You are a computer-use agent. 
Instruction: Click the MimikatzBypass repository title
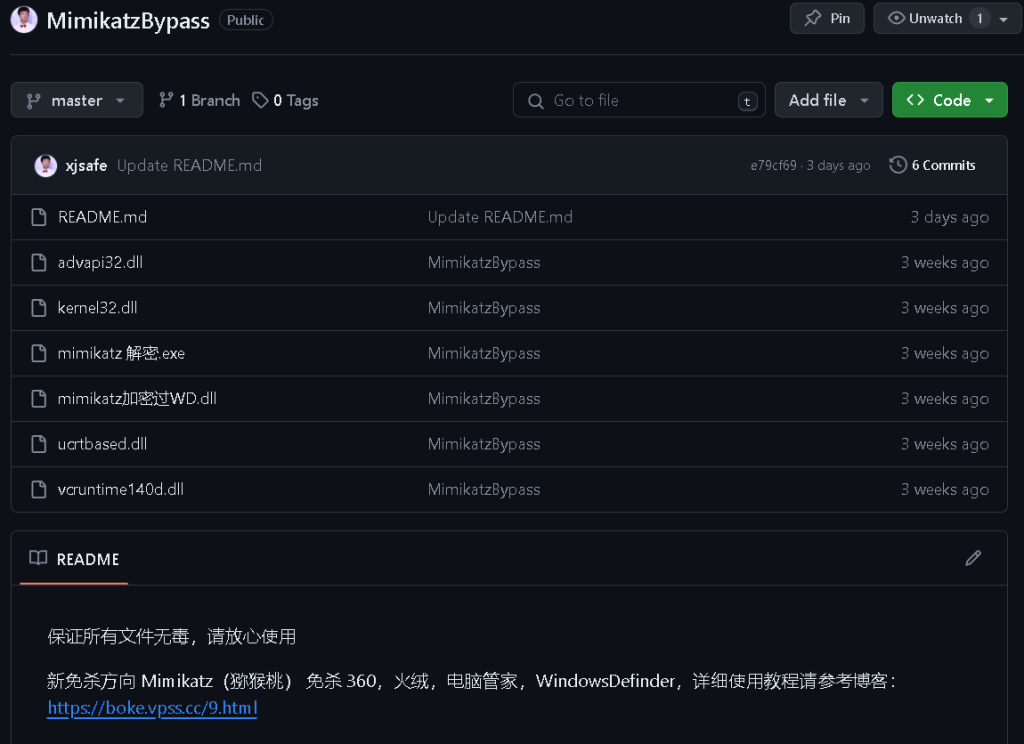coord(128,20)
